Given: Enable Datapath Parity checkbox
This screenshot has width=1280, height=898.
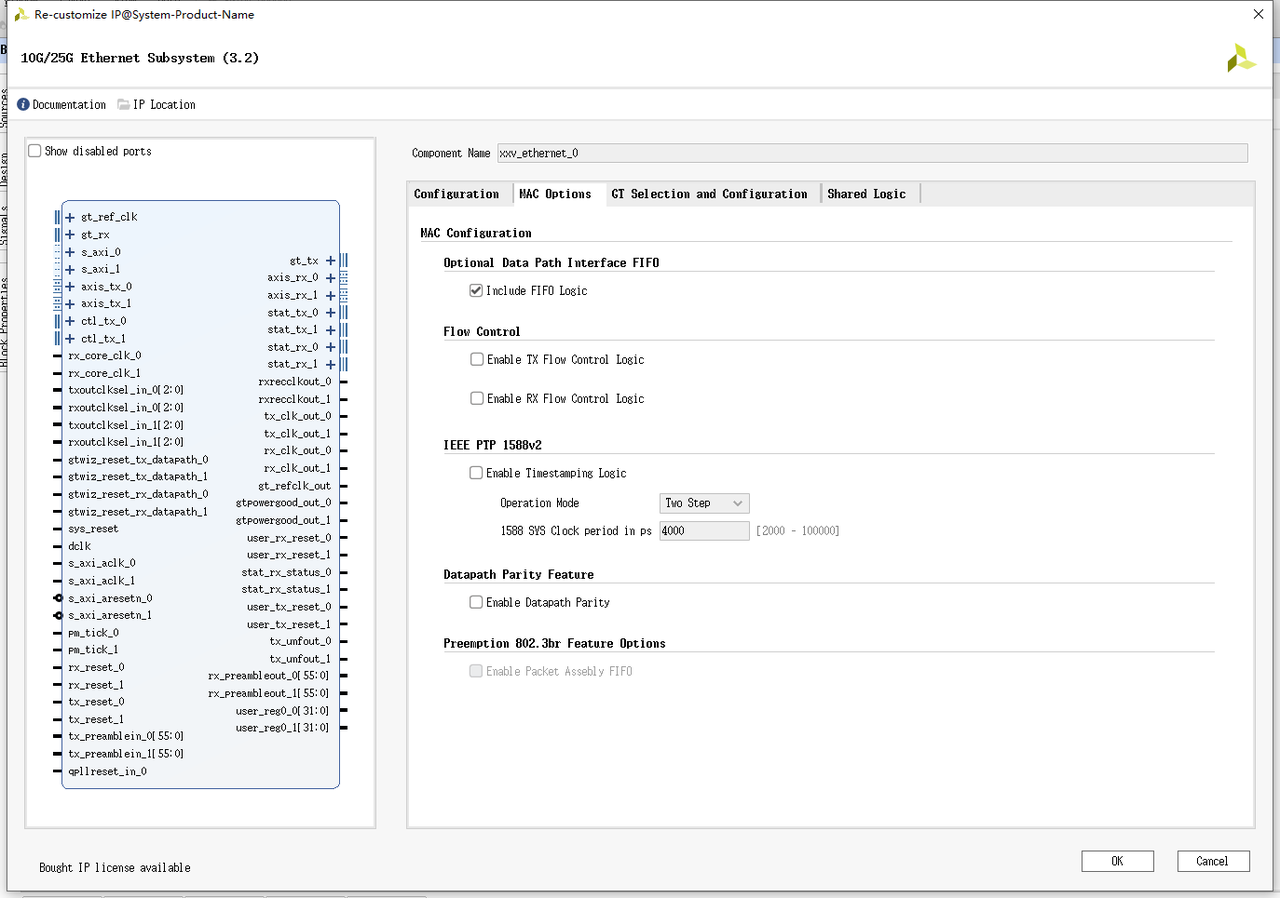Looking at the screenshot, I should coord(476,603).
